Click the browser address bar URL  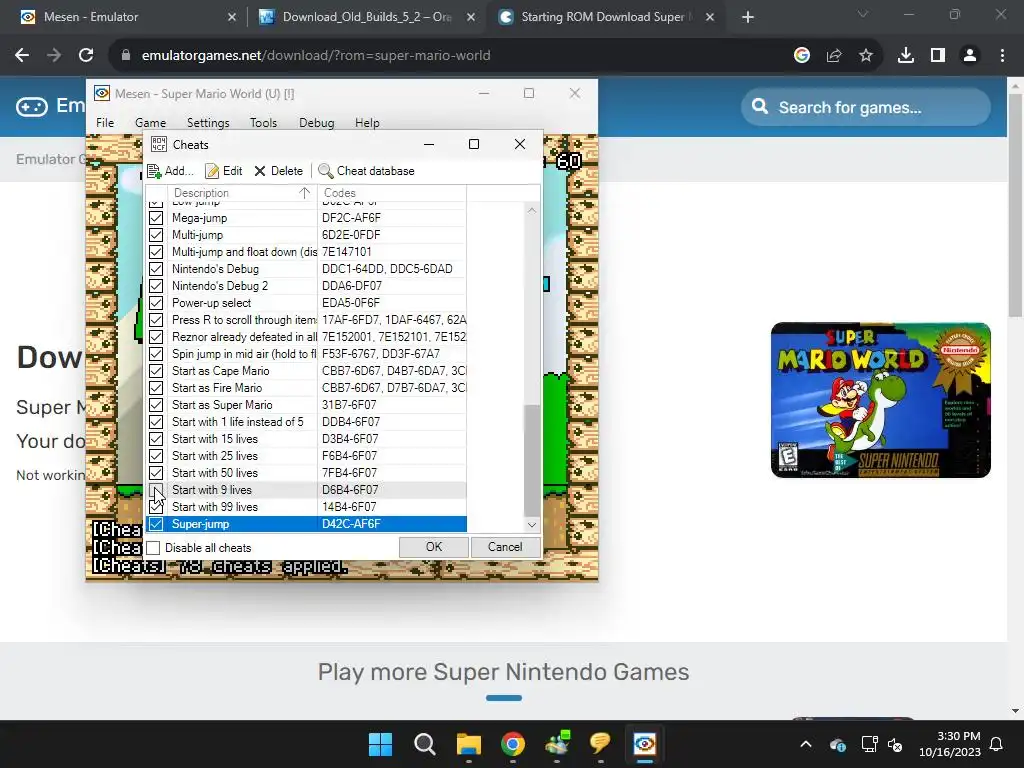[316, 56]
